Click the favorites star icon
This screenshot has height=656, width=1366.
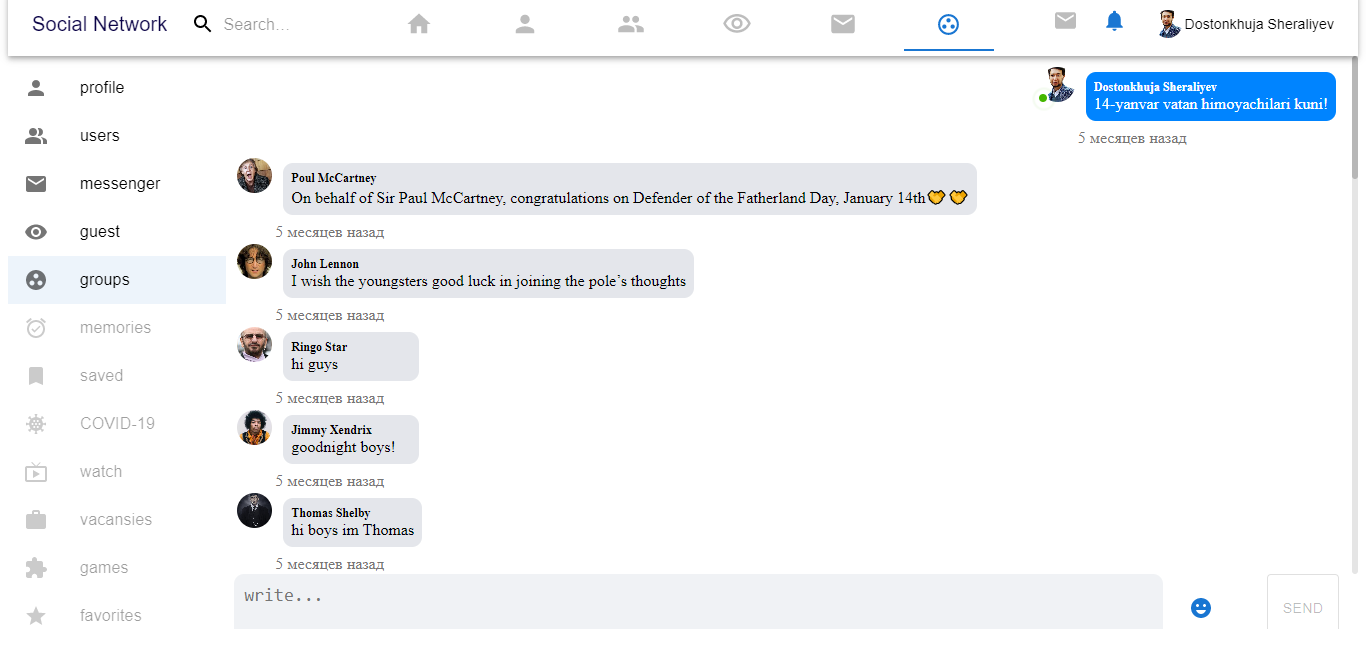(x=36, y=616)
